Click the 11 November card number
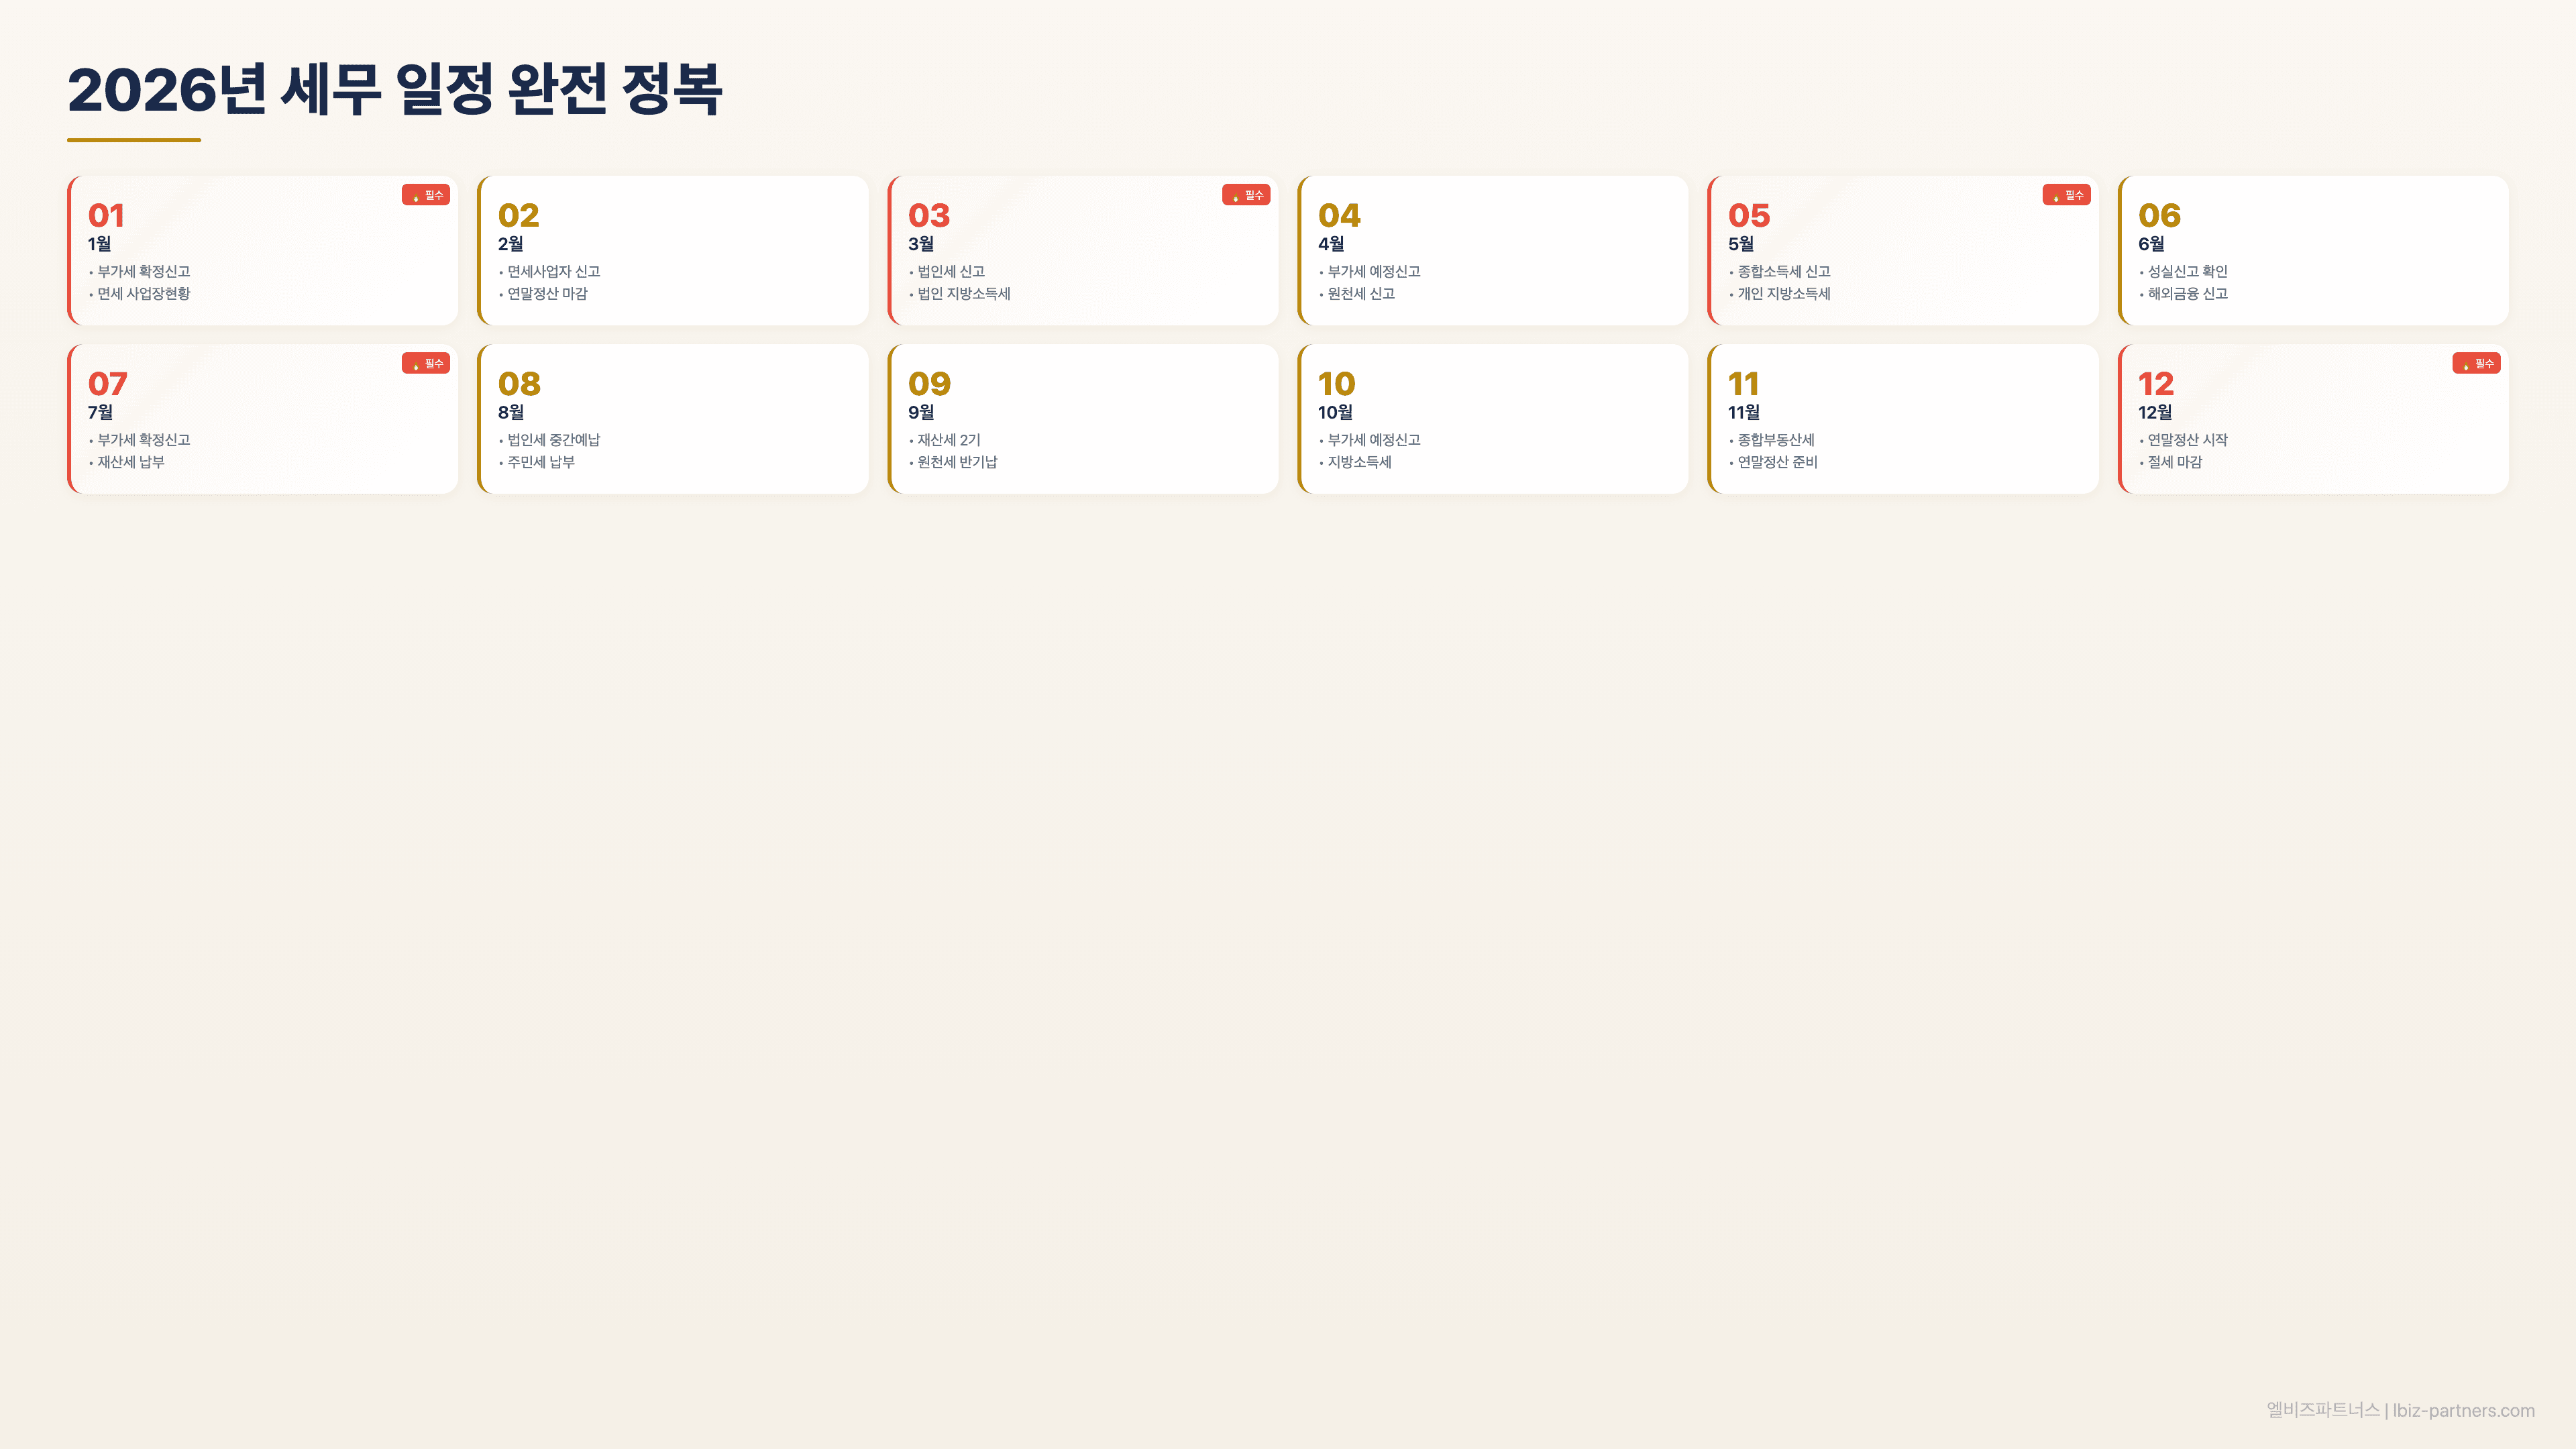Viewport: 2576px width, 1449px height. pos(1743,383)
